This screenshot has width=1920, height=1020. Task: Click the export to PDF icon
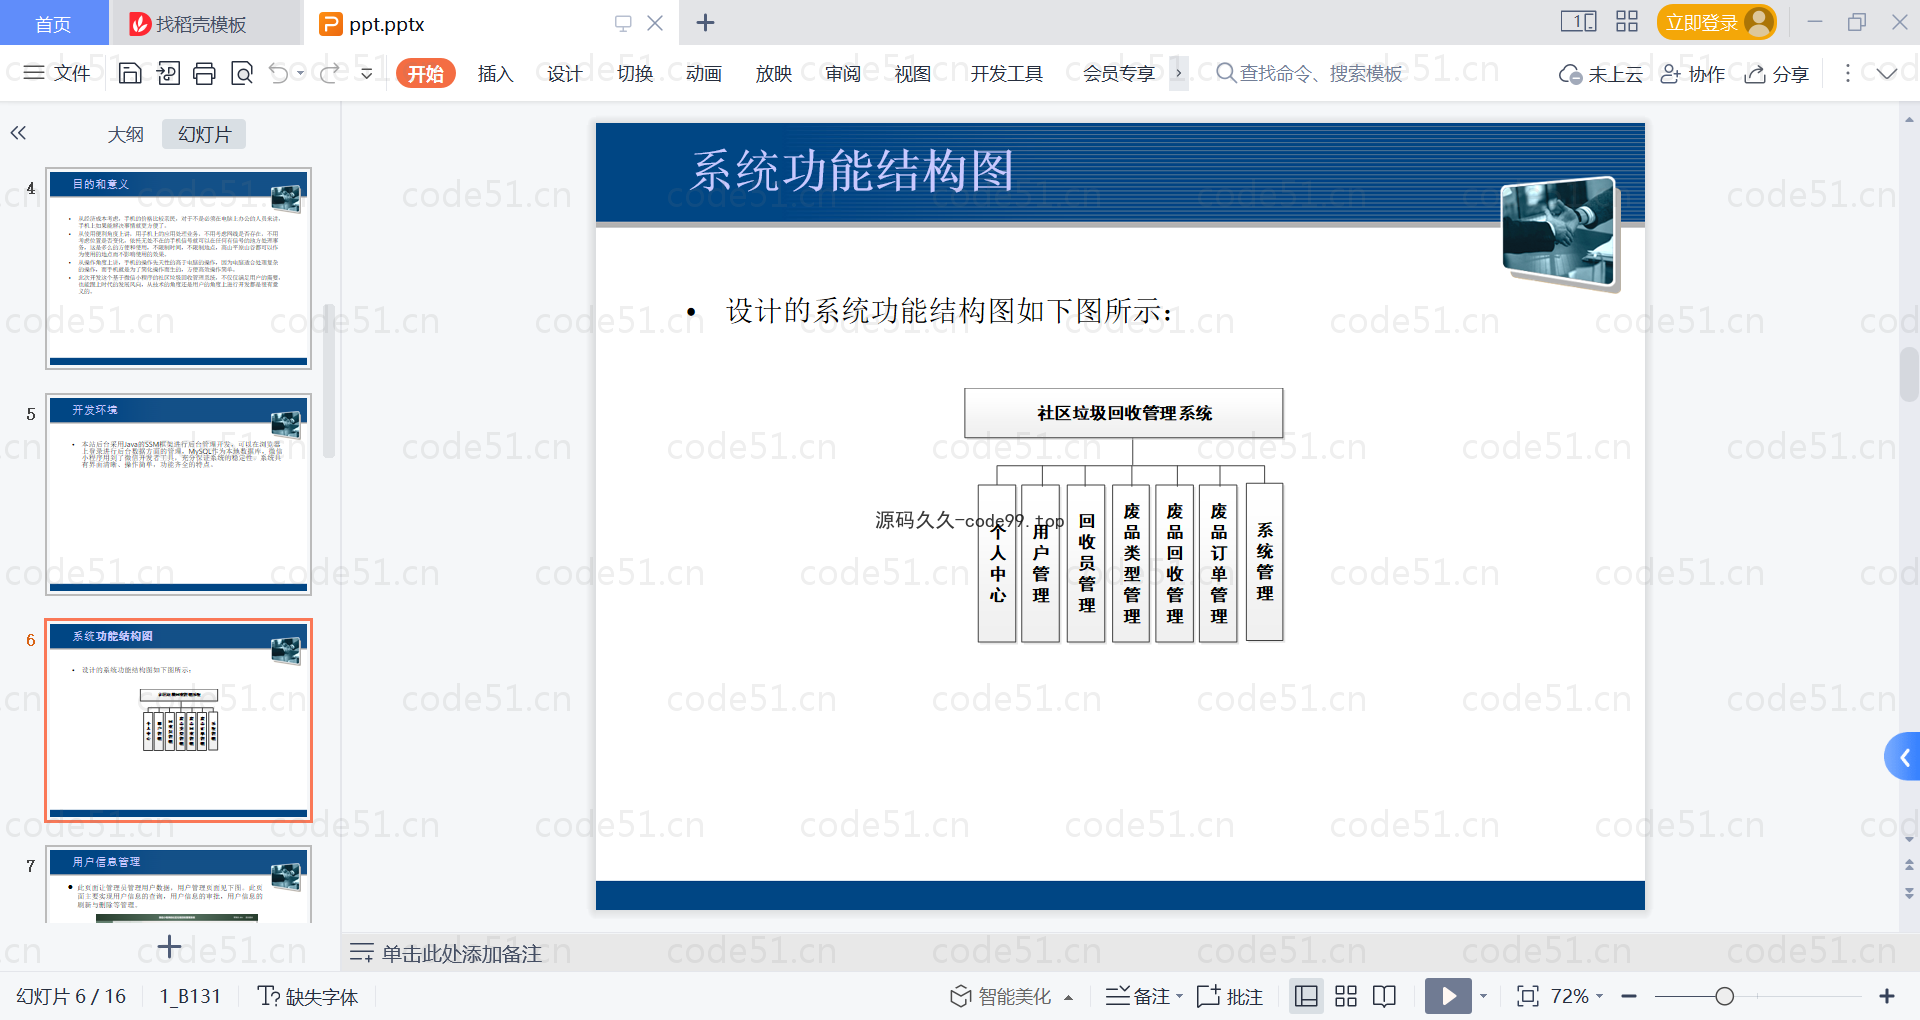(168, 73)
